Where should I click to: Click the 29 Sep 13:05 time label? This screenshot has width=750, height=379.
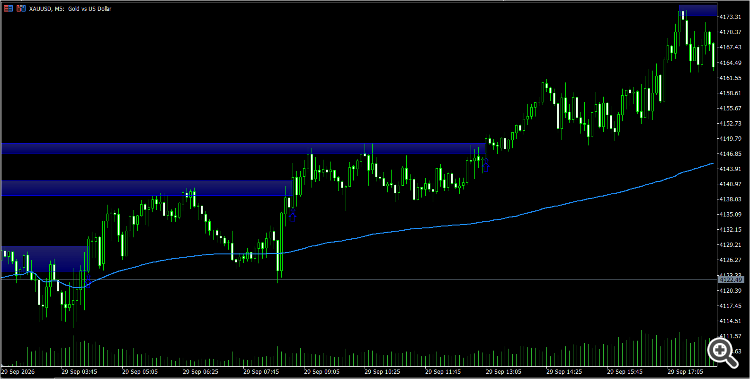point(505,371)
